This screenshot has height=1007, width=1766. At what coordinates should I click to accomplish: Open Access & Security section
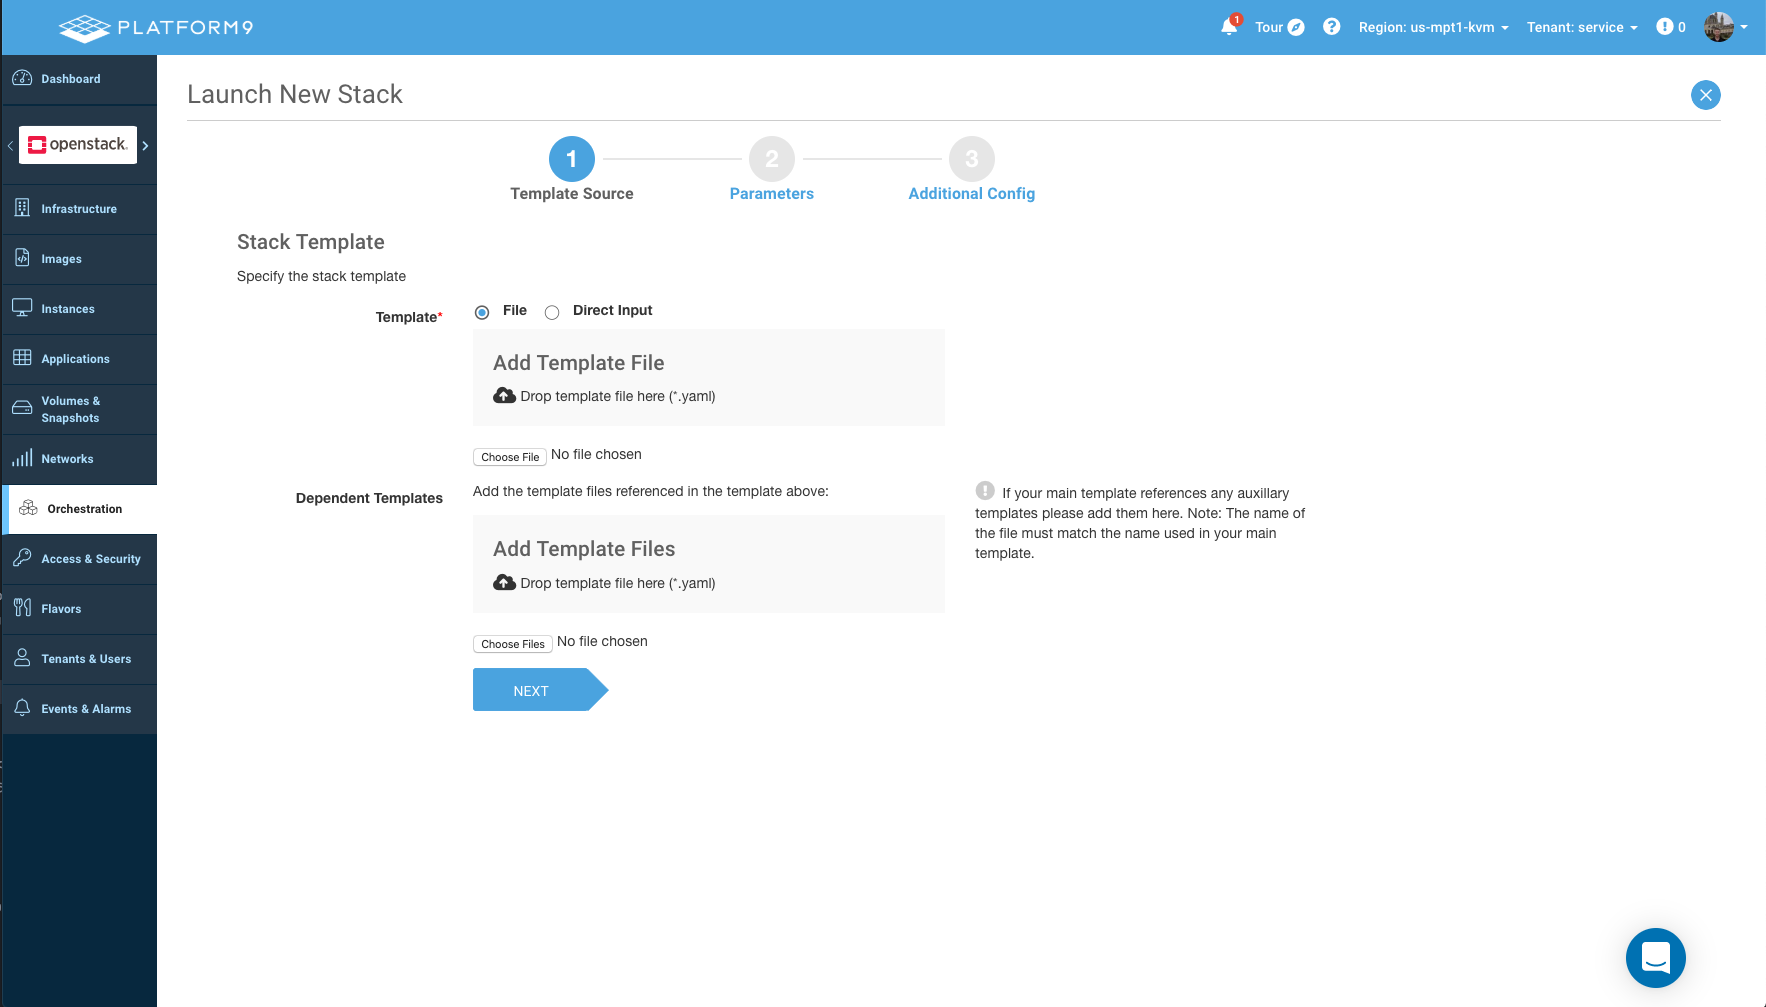(x=90, y=559)
